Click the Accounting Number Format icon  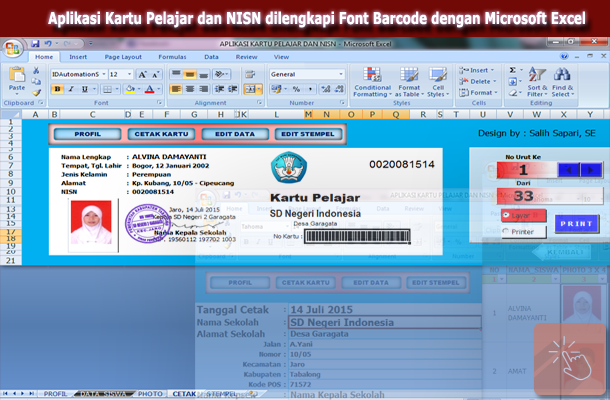pyautogui.click(x=277, y=89)
